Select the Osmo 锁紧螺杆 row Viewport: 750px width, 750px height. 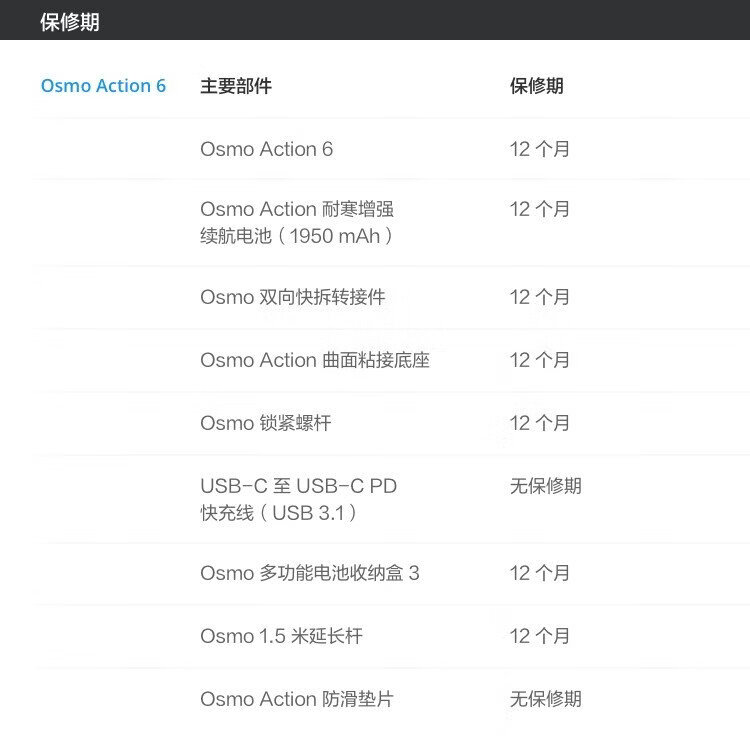coord(265,423)
